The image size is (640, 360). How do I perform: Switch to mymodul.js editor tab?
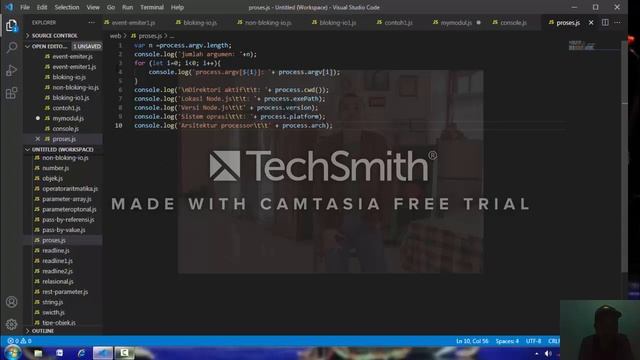[456, 23]
